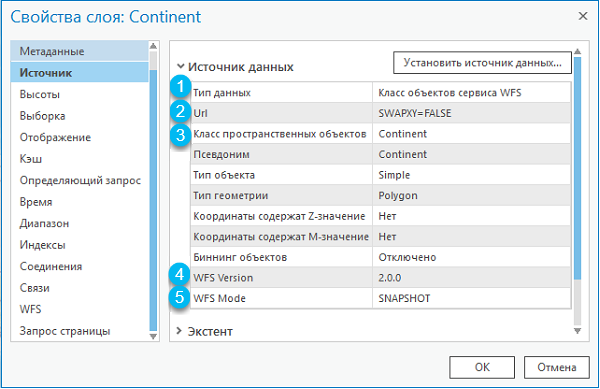
Task: Switch to the Выборка tab
Action: coord(80,116)
